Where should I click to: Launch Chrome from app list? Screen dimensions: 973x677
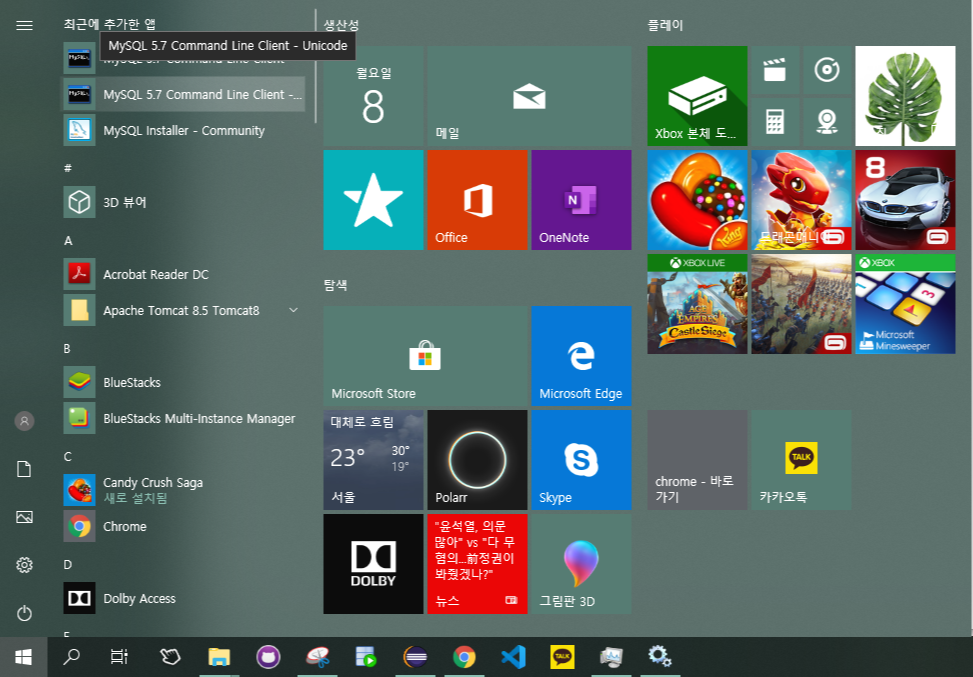tap(184, 526)
